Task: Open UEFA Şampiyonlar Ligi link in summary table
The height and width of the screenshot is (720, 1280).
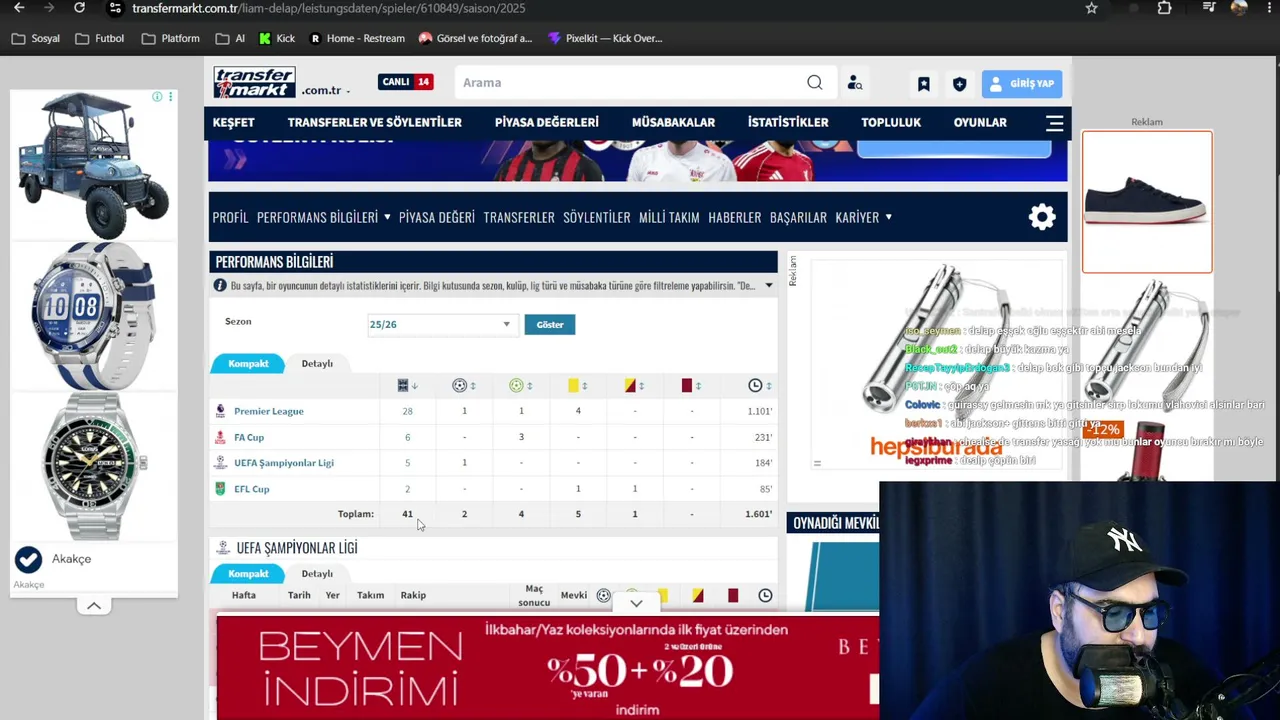Action: coord(284,463)
